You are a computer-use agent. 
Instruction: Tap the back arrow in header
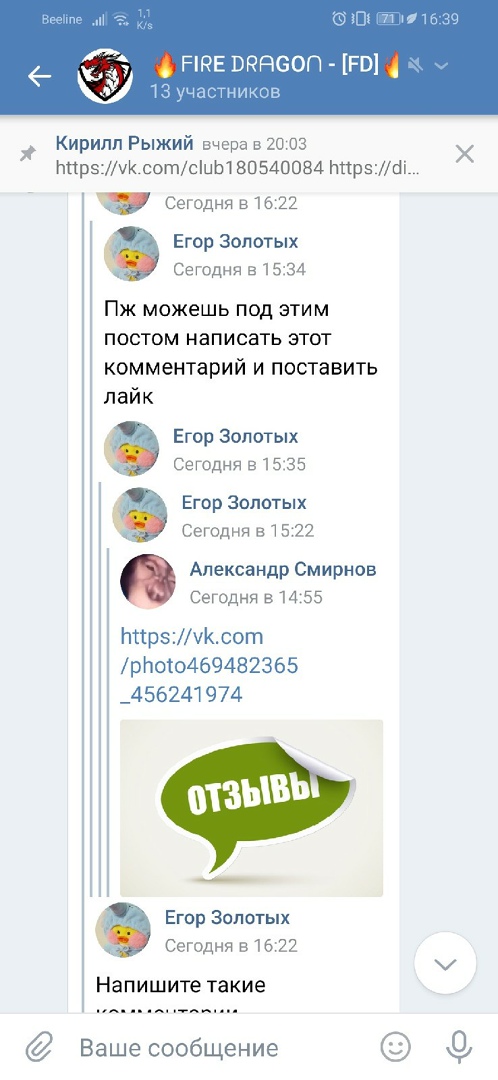(x=39, y=76)
